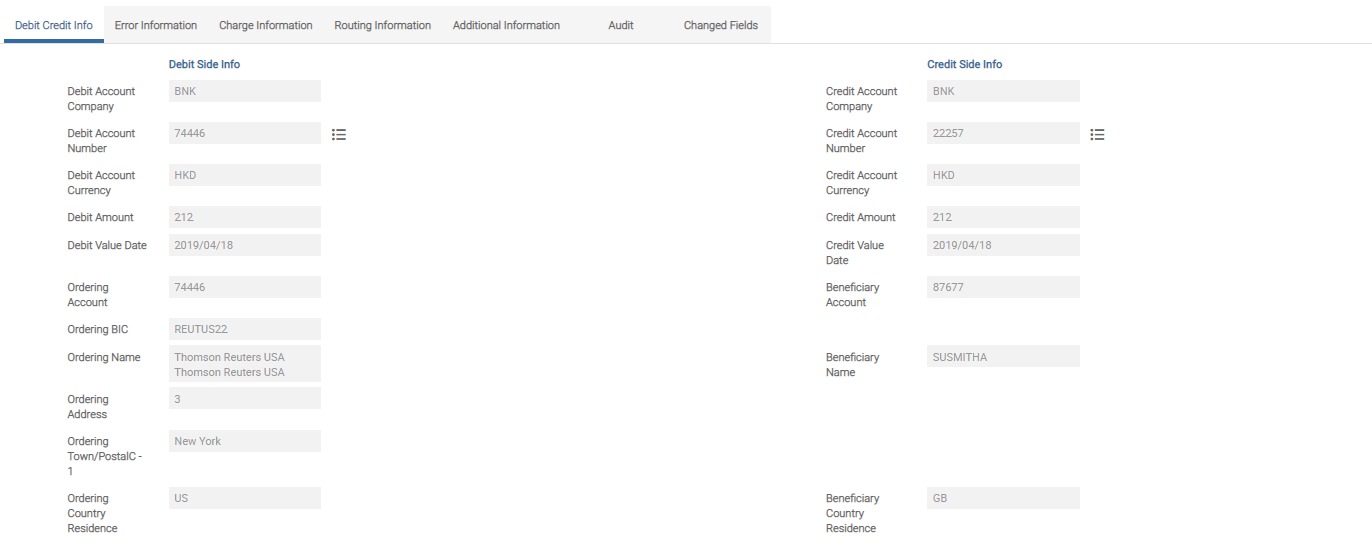Click the Credit Account Number field 22257
The image size is (1372, 555).
(x=1003, y=133)
